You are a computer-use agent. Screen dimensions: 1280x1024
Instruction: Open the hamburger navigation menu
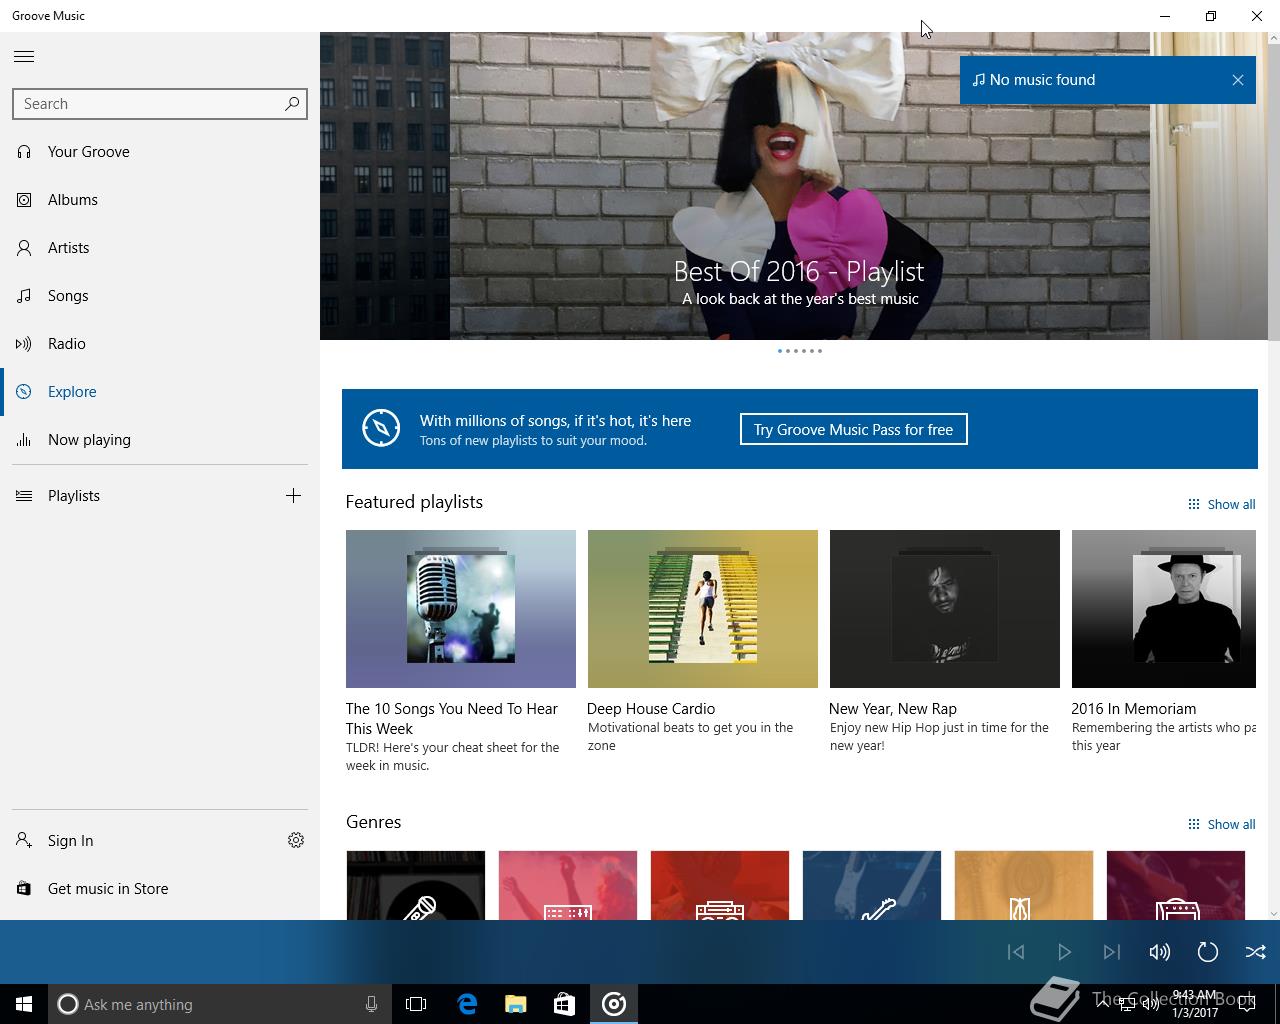[24, 56]
